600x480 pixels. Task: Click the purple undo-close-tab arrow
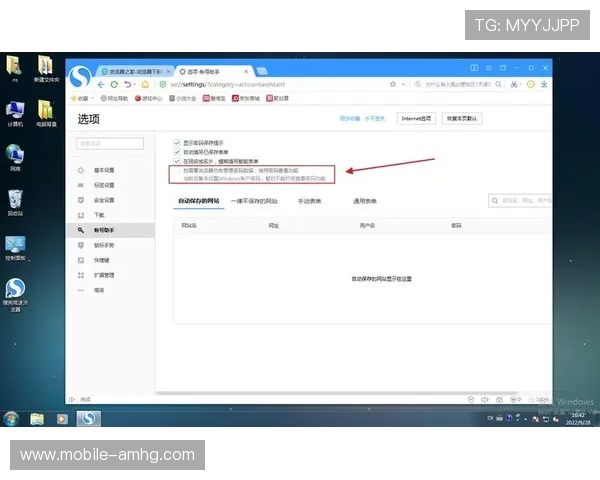(x=128, y=84)
